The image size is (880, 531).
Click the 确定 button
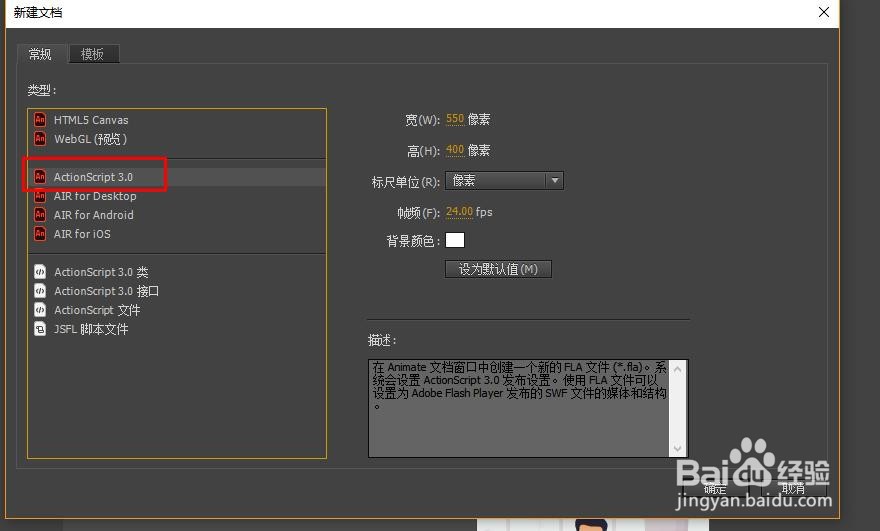(714, 489)
